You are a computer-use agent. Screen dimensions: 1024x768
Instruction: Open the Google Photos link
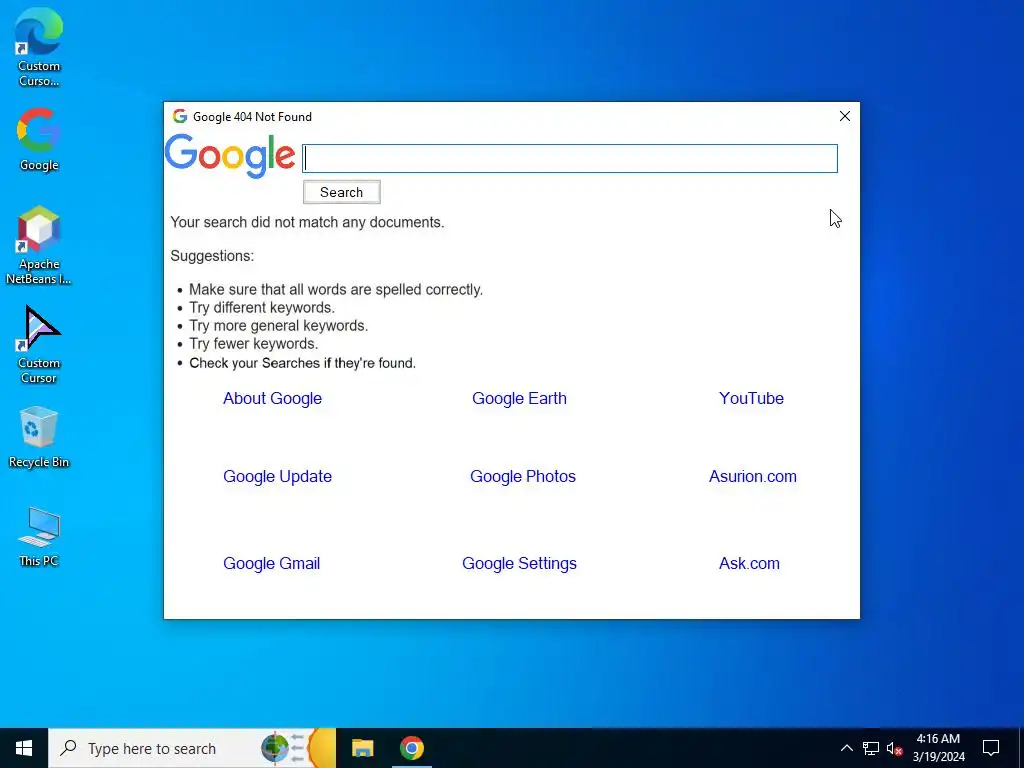tap(523, 476)
